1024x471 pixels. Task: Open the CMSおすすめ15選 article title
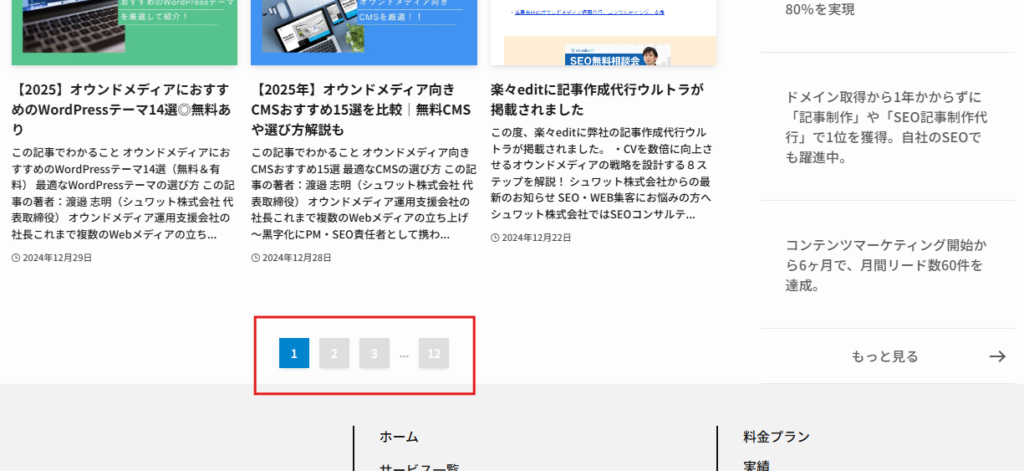pos(361,109)
